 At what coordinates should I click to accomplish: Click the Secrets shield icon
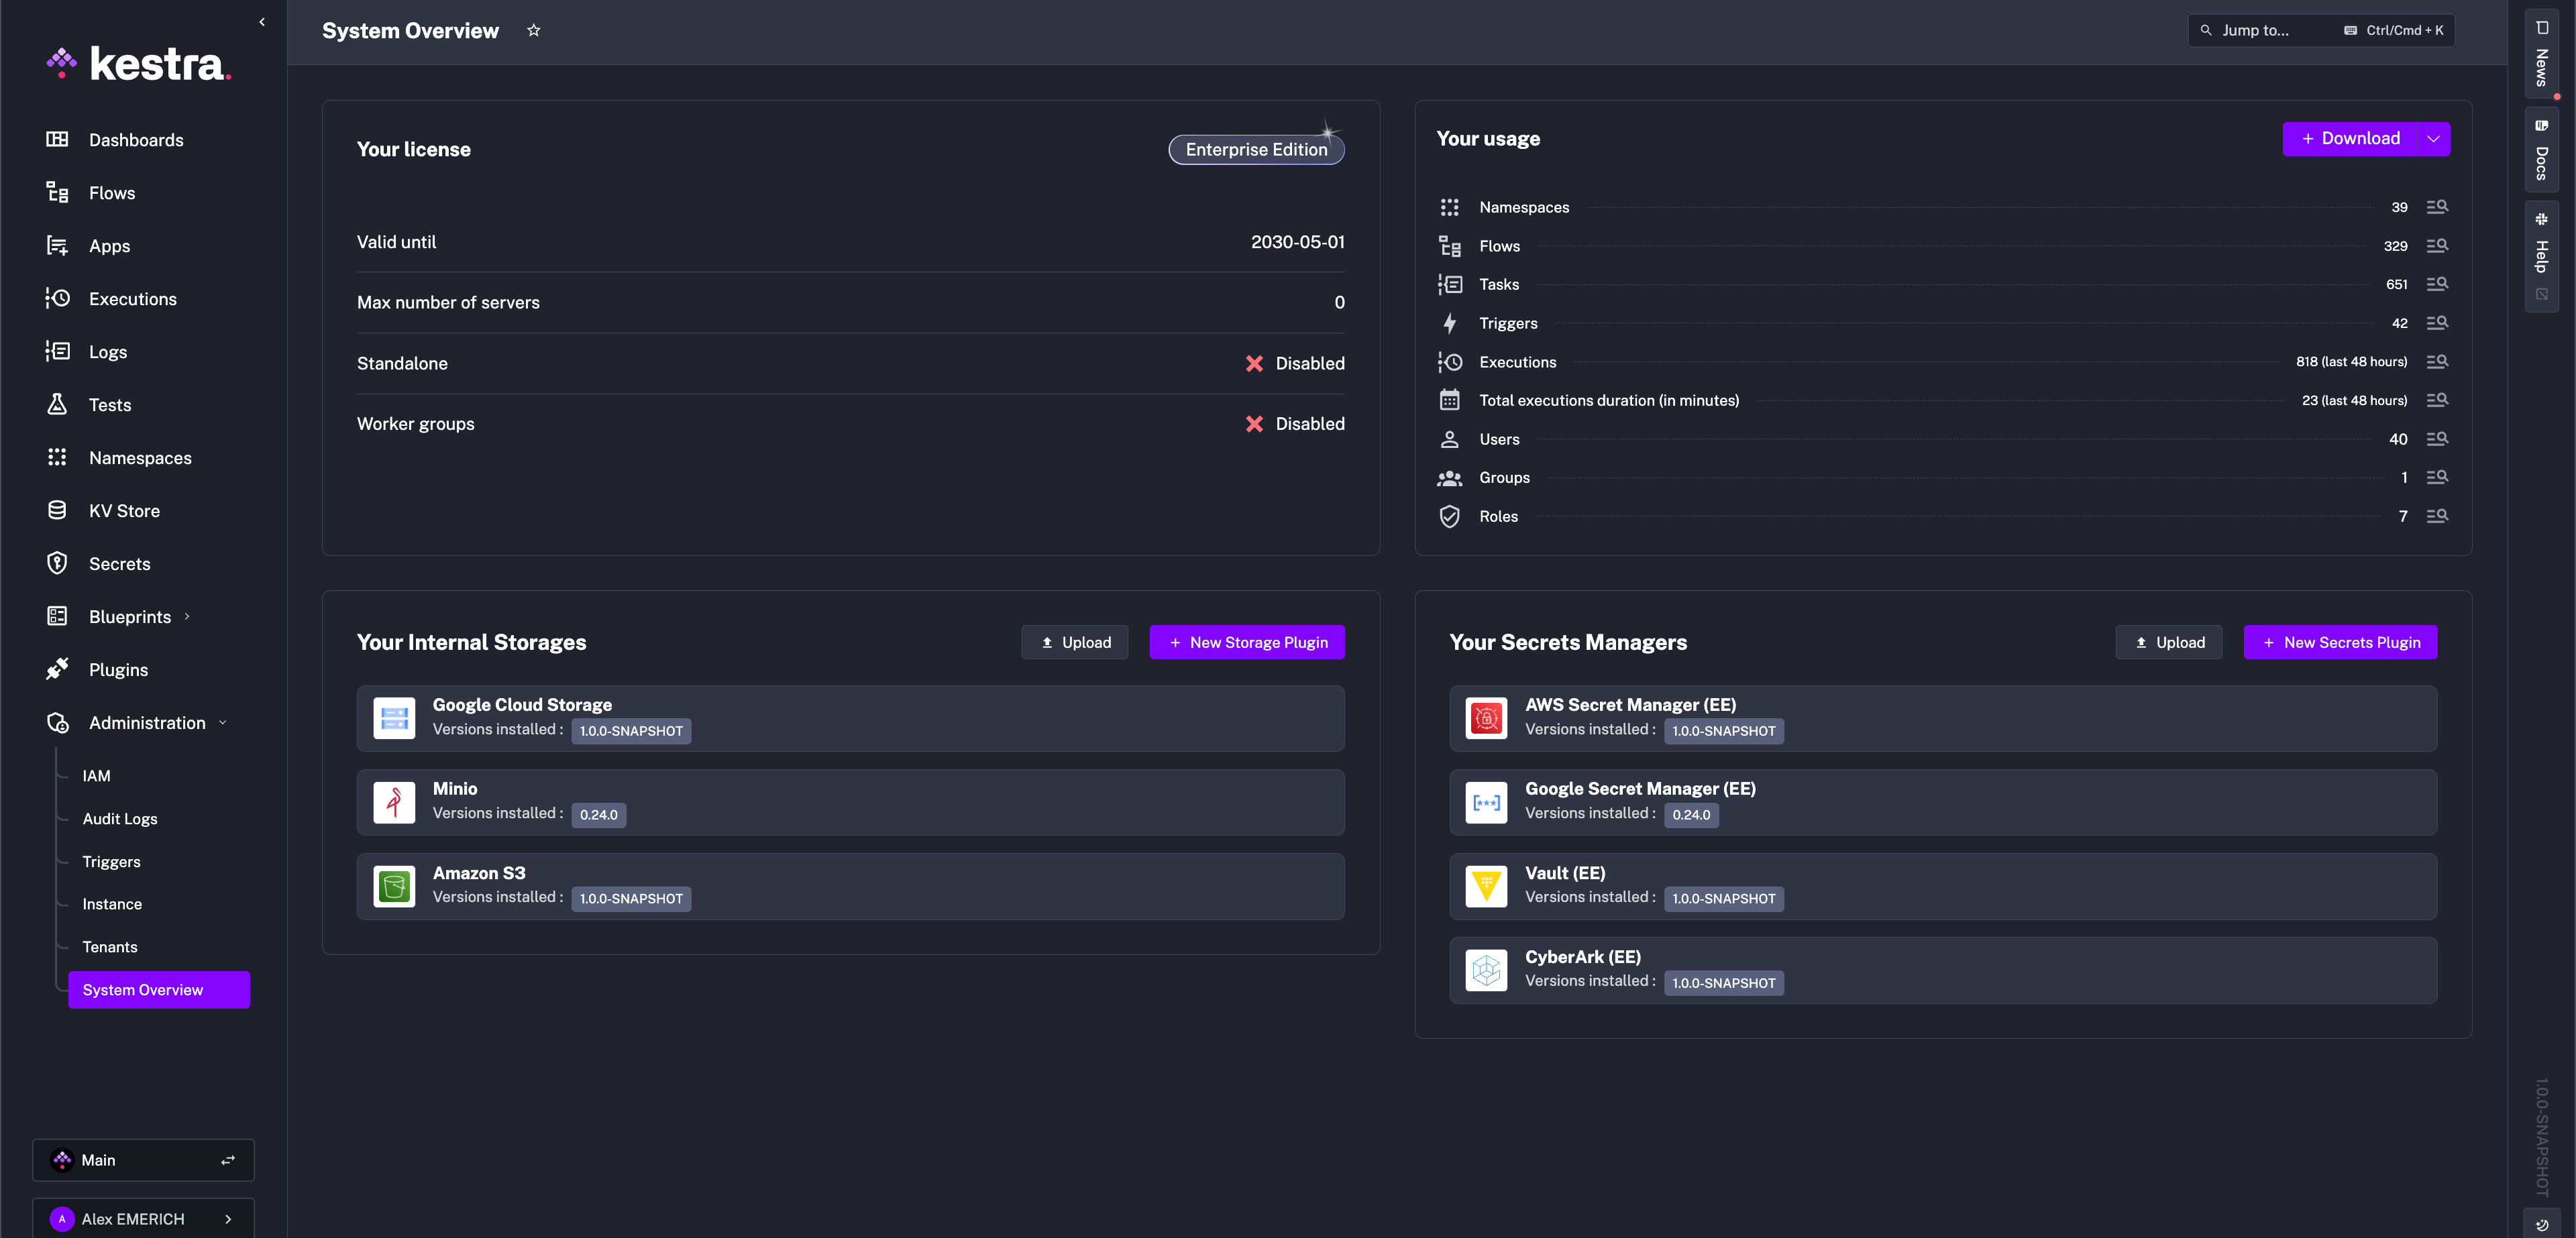click(57, 563)
